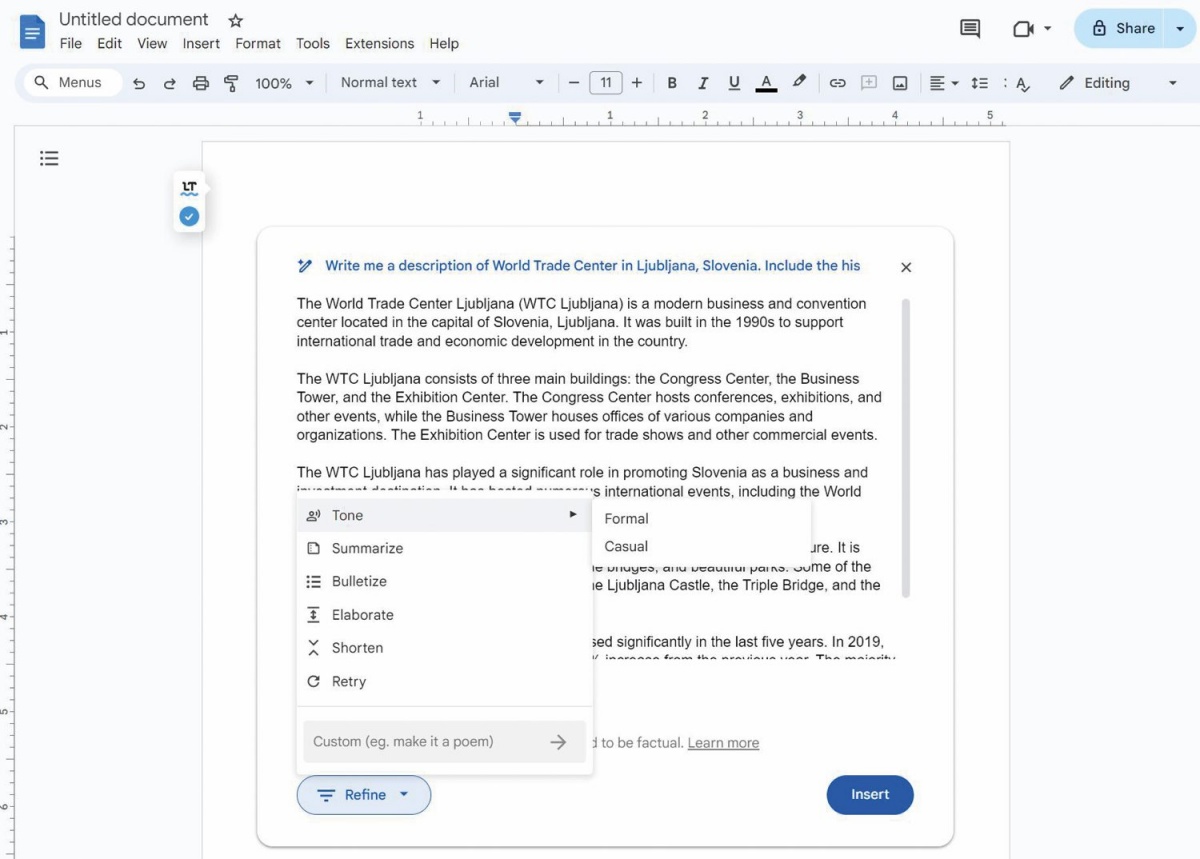Search the Menus box in the toolbar
1200x859 pixels.
72,83
